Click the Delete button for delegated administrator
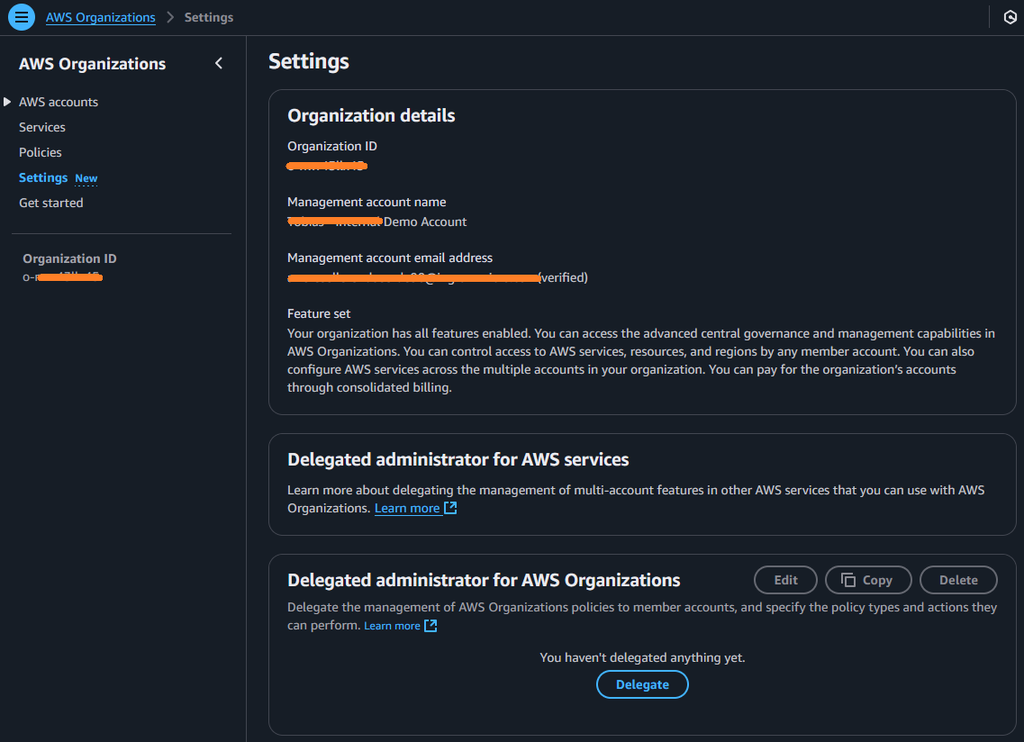 pyautogui.click(x=958, y=580)
